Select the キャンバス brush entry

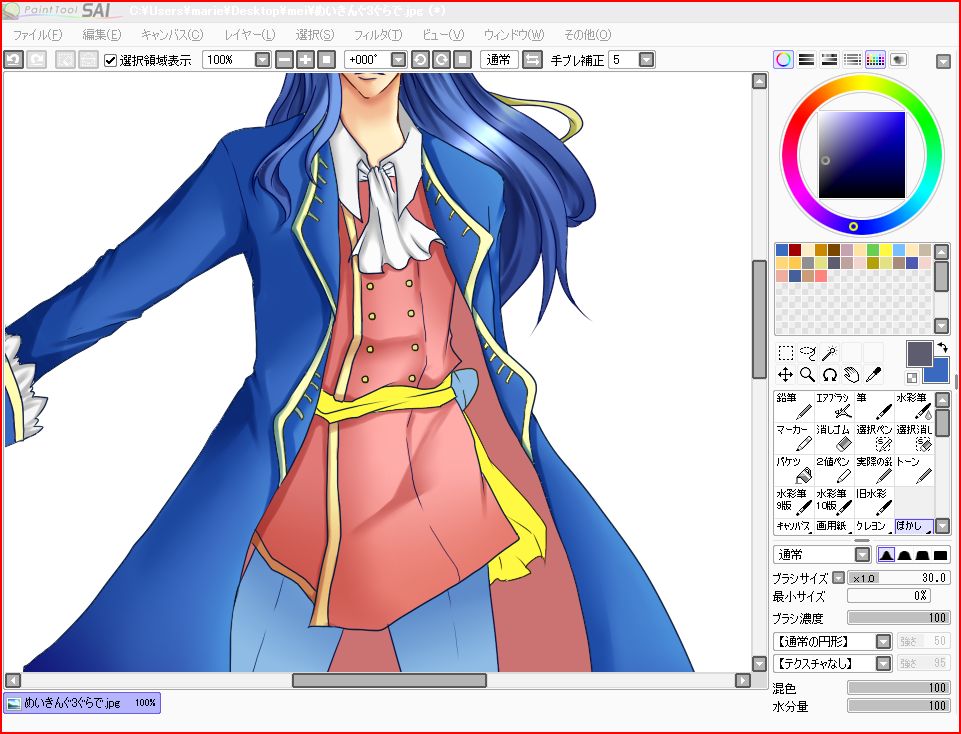tap(794, 526)
